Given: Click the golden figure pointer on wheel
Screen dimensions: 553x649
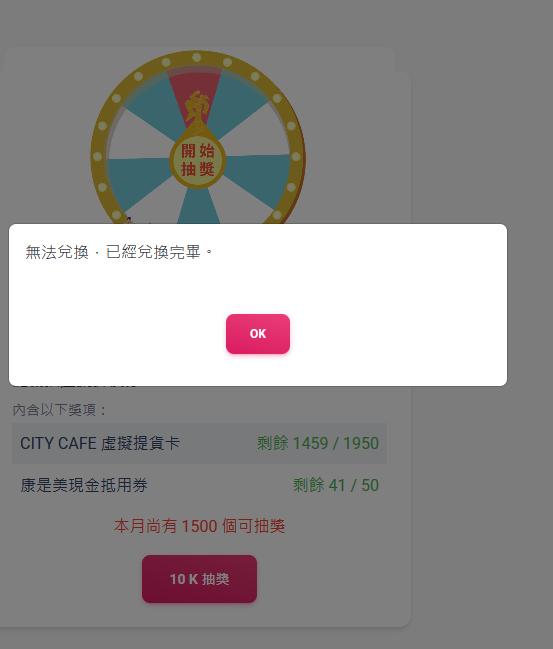Looking at the screenshot, I should coord(197,108).
